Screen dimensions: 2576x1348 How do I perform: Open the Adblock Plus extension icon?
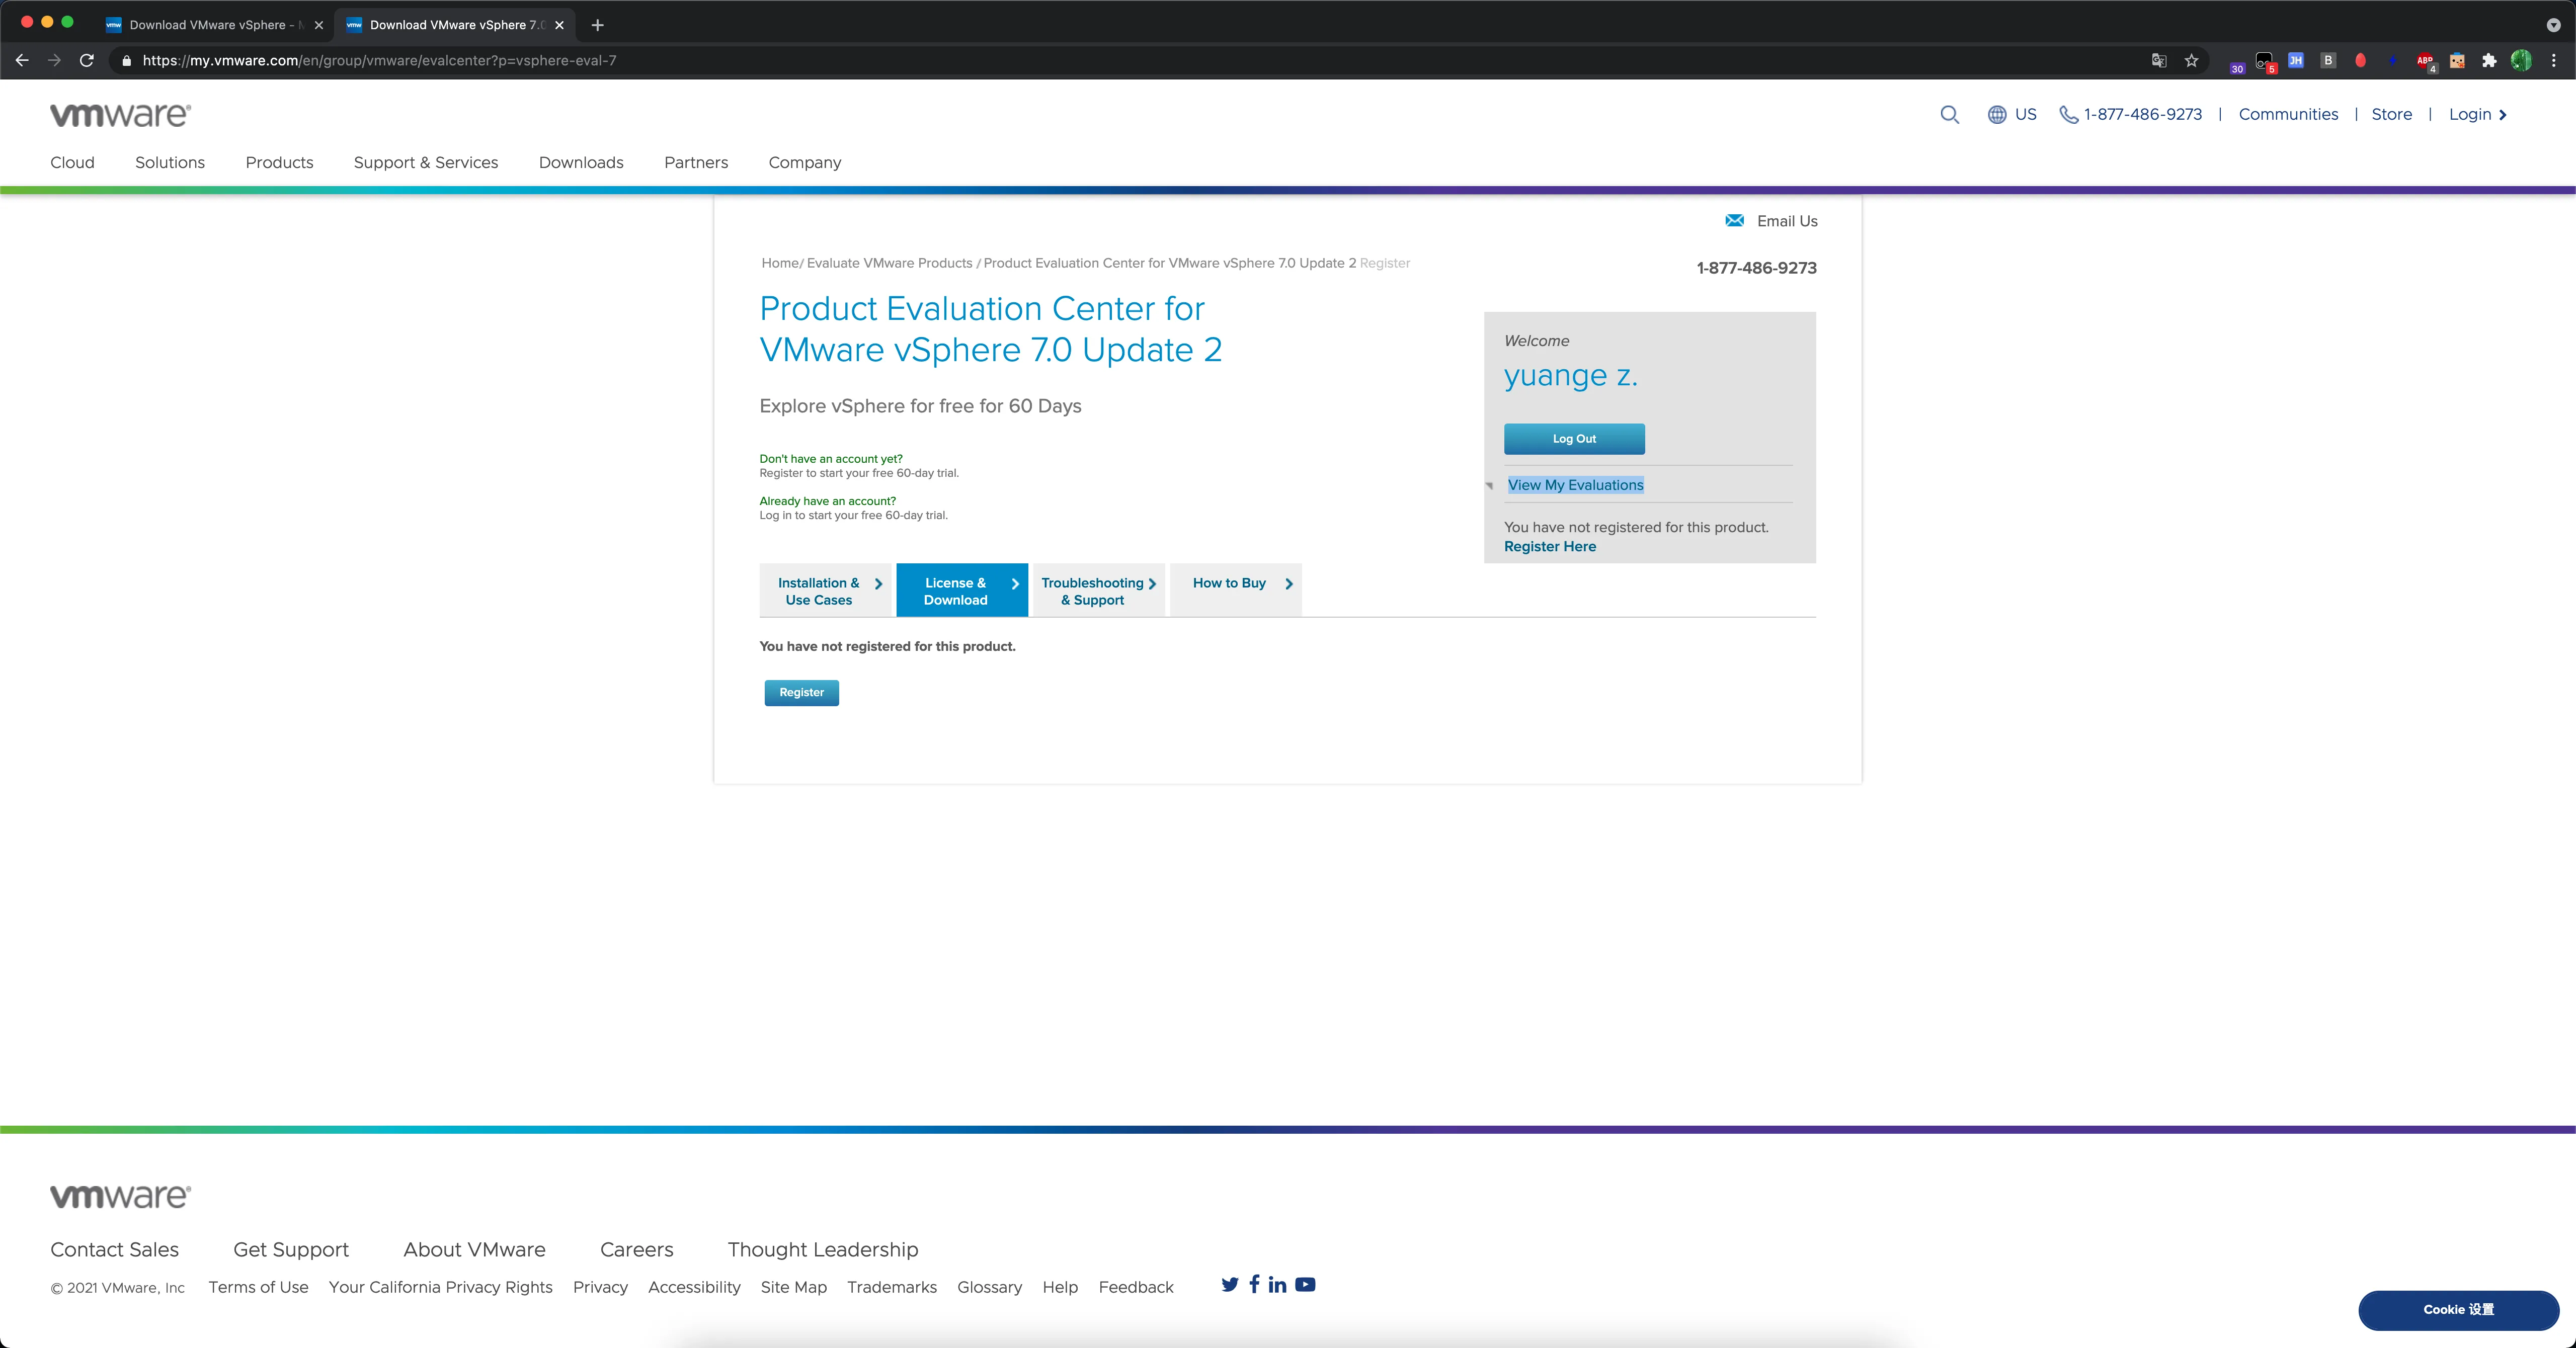click(2425, 61)
